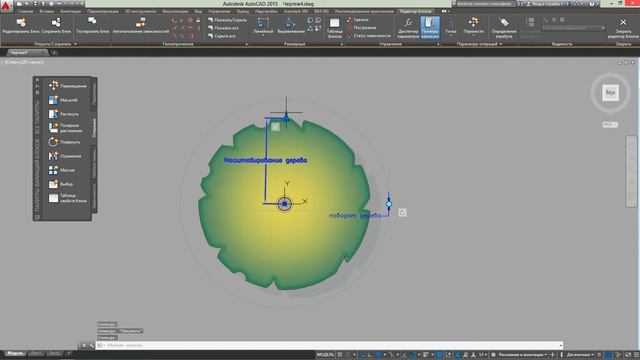Close the block authoring palette

(37, 80)
